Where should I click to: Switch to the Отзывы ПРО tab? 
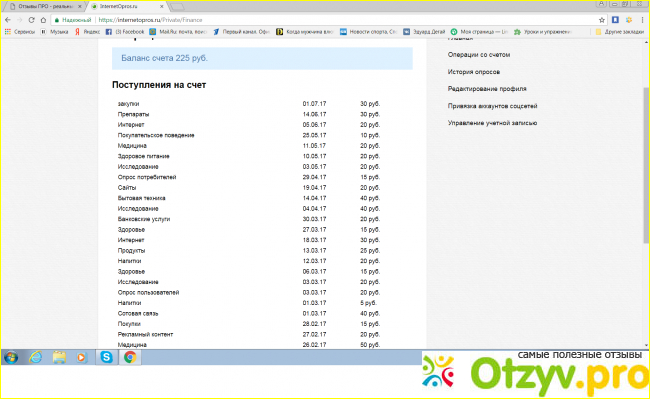(46, 6)
